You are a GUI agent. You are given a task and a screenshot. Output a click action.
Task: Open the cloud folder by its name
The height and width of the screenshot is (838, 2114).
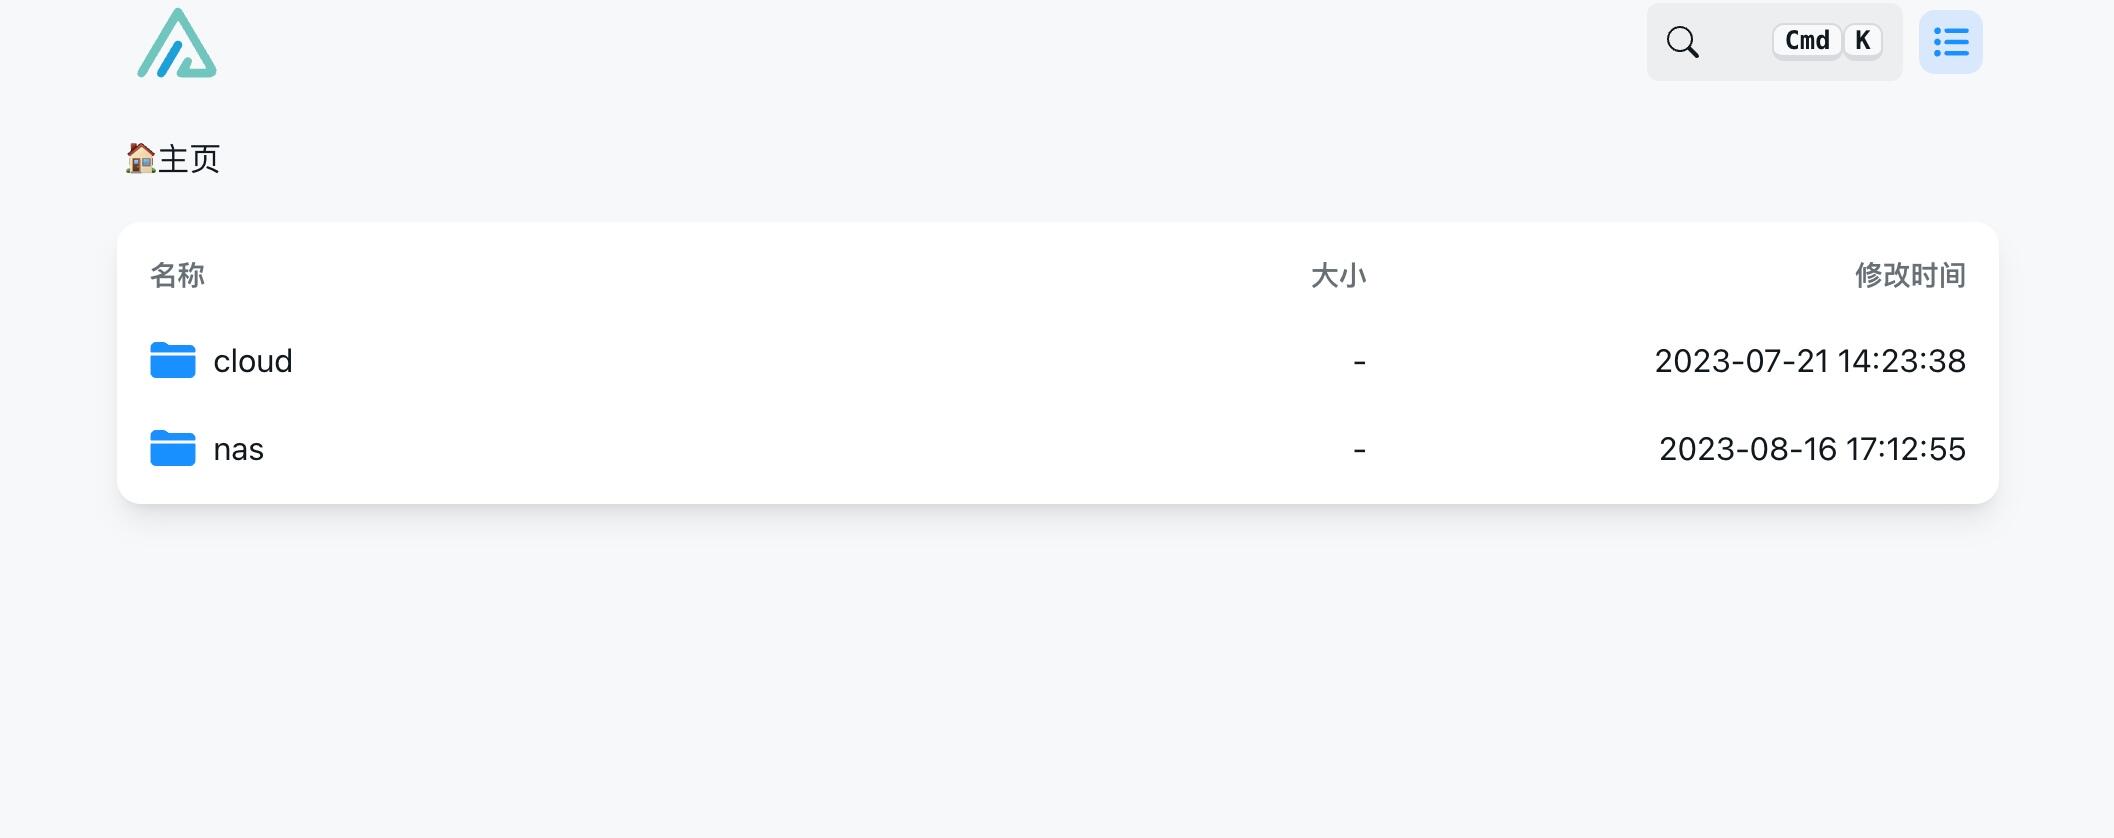coord(253,361)
